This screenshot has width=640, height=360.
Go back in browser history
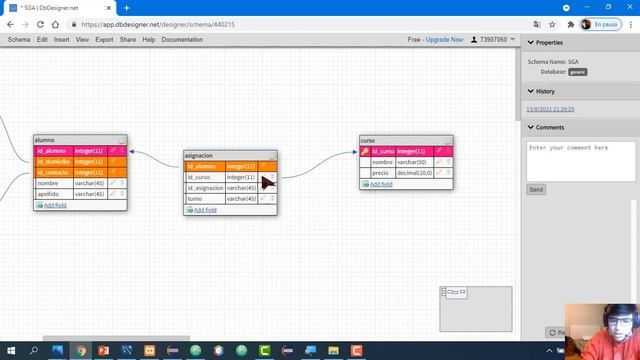coord(10,24)
